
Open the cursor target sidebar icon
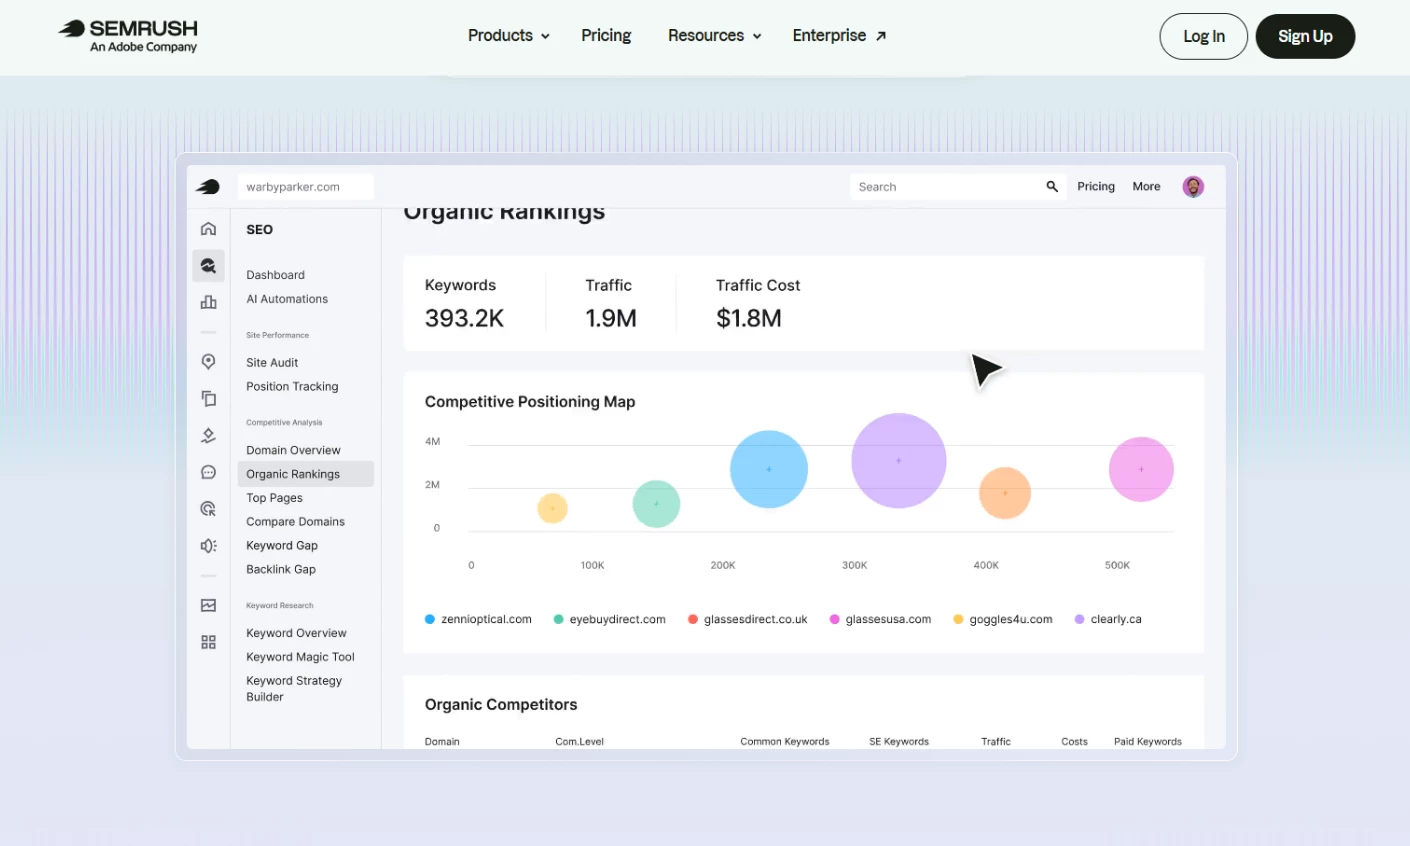[208, 509]
